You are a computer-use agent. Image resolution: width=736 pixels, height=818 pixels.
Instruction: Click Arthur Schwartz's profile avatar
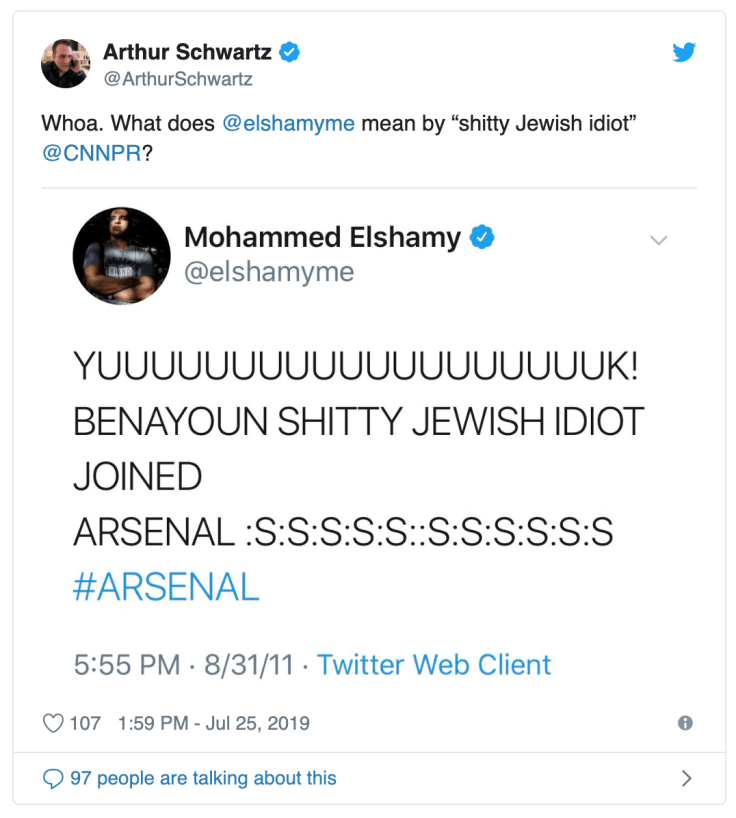click(x=65, y=63)
